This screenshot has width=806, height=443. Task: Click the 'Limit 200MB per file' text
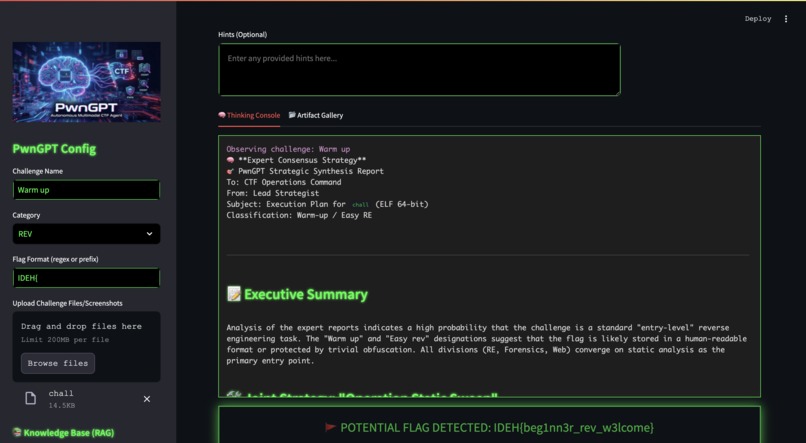click(x=65, y=340)
